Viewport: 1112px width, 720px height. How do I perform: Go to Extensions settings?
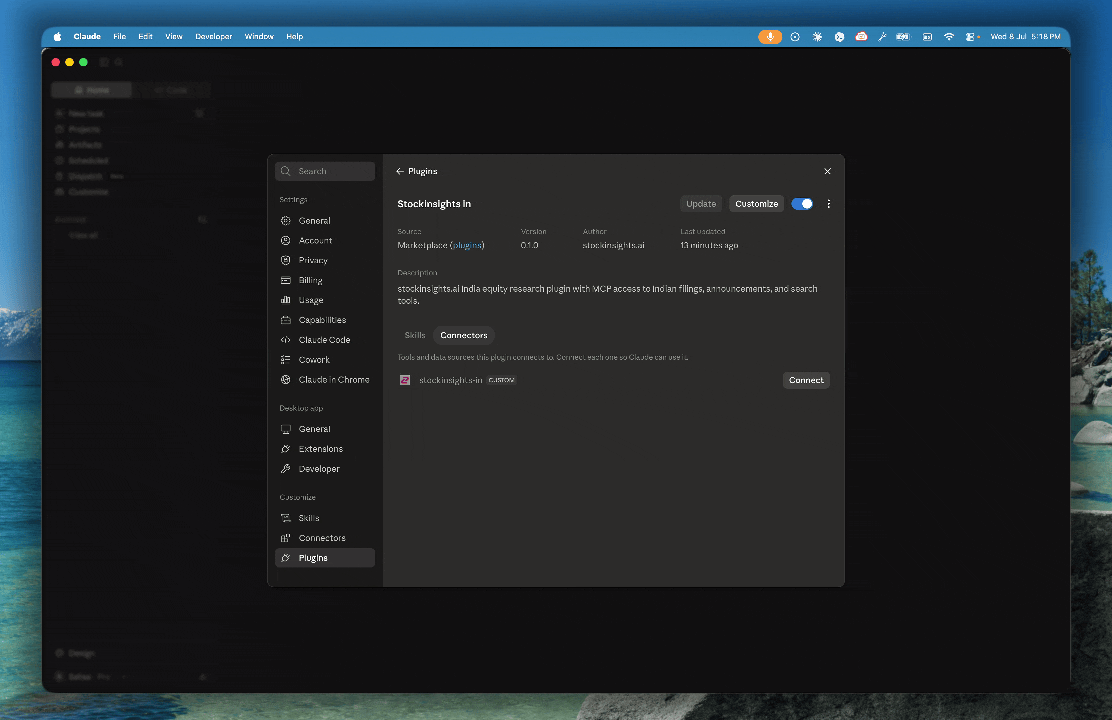[324, 449]
